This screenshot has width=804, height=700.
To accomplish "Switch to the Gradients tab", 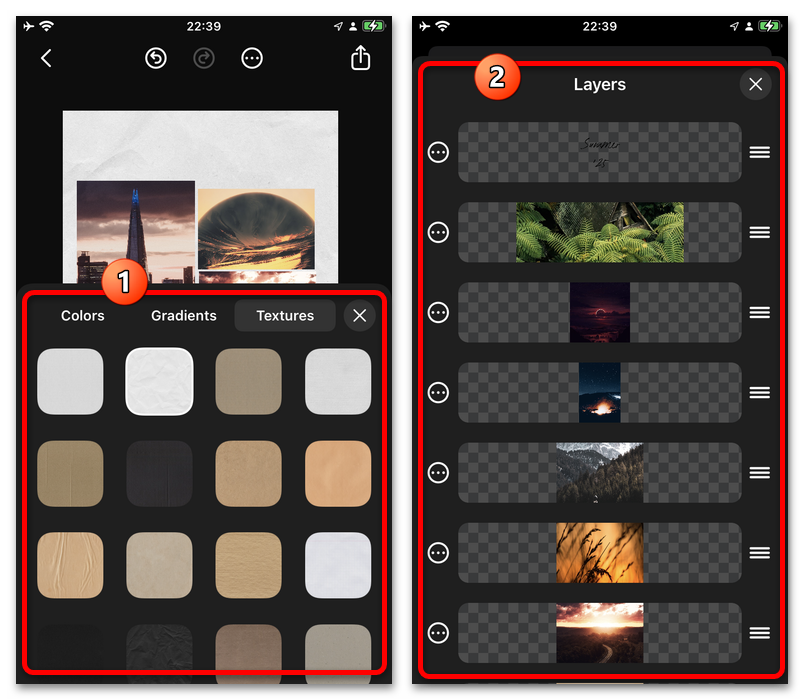I will click(x=184, y=316).
